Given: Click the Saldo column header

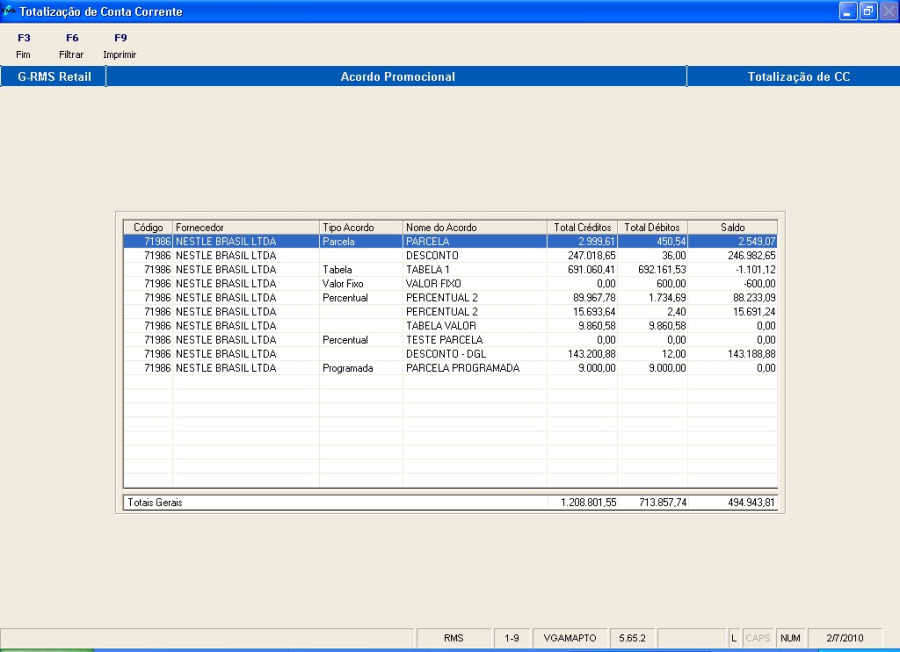Looking at the screenshot, I should [x=733, y=227].
